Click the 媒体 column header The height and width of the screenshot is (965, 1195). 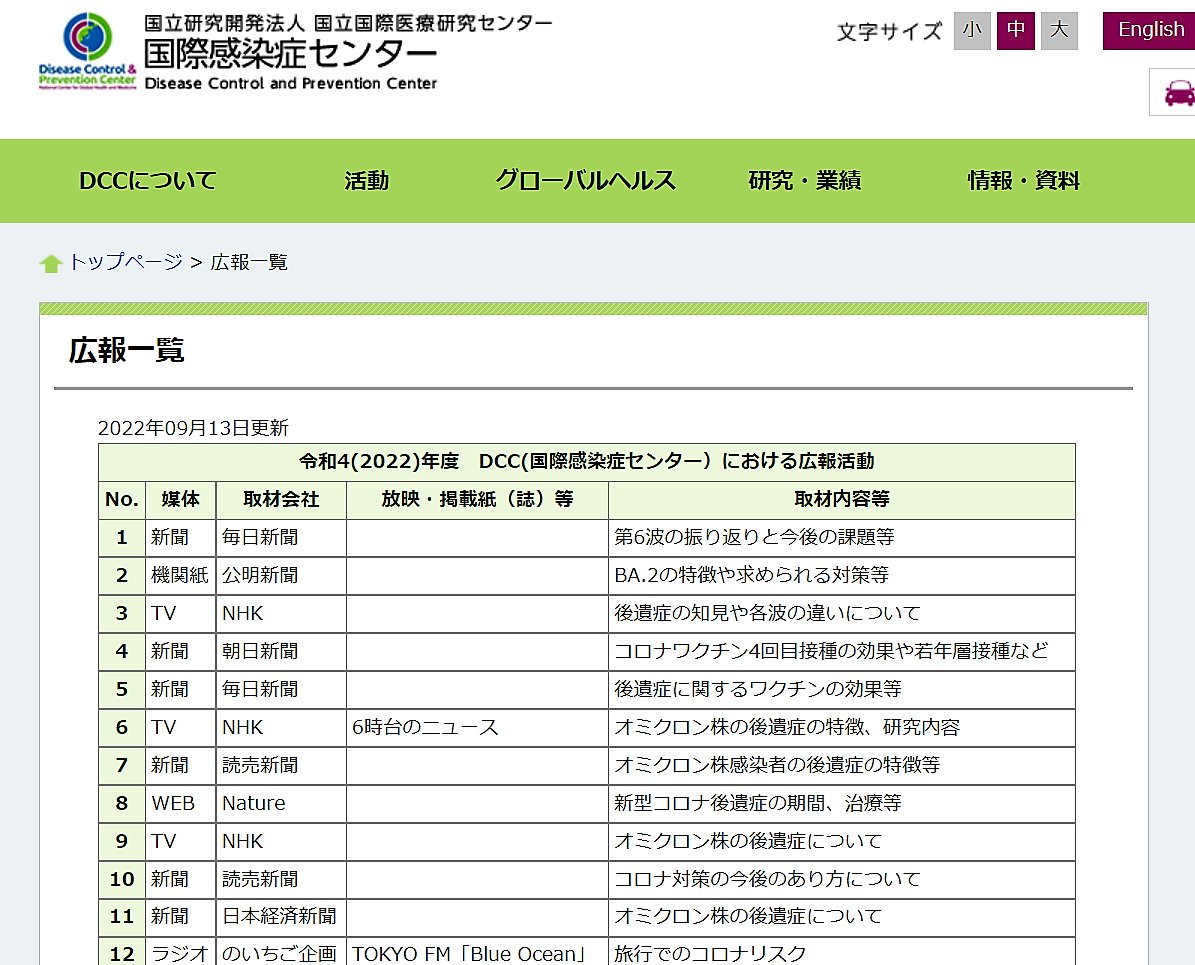click(181, 500)
